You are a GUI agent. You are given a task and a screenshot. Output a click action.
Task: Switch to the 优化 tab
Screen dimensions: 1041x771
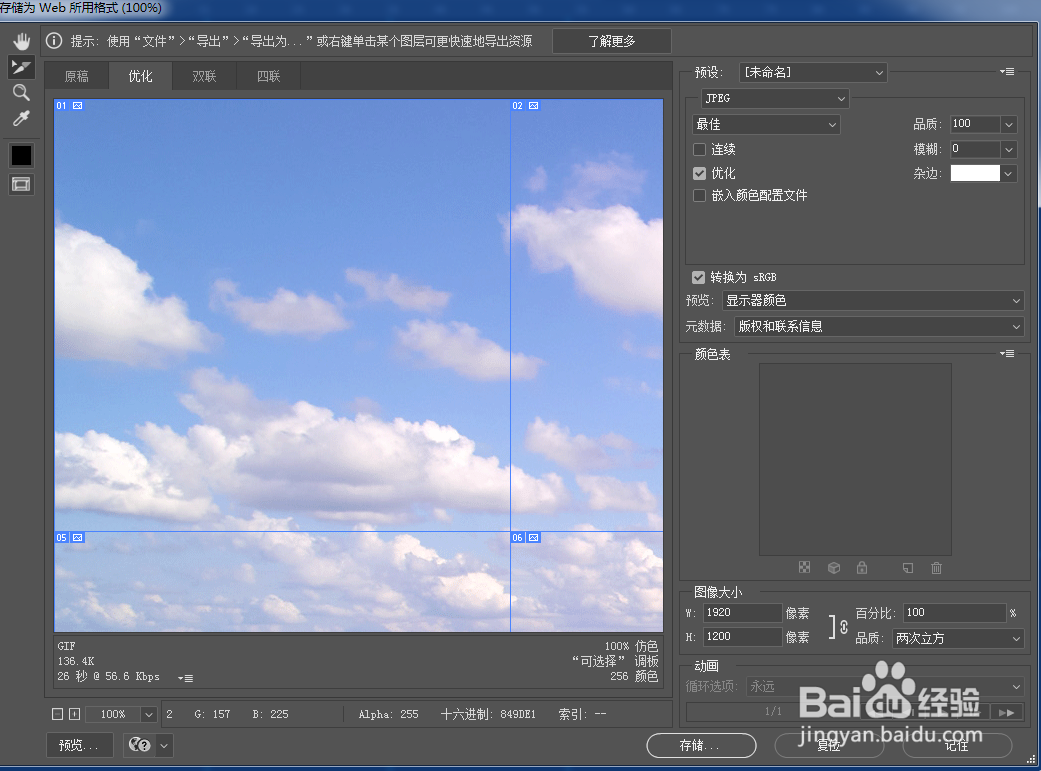(140, 76)
